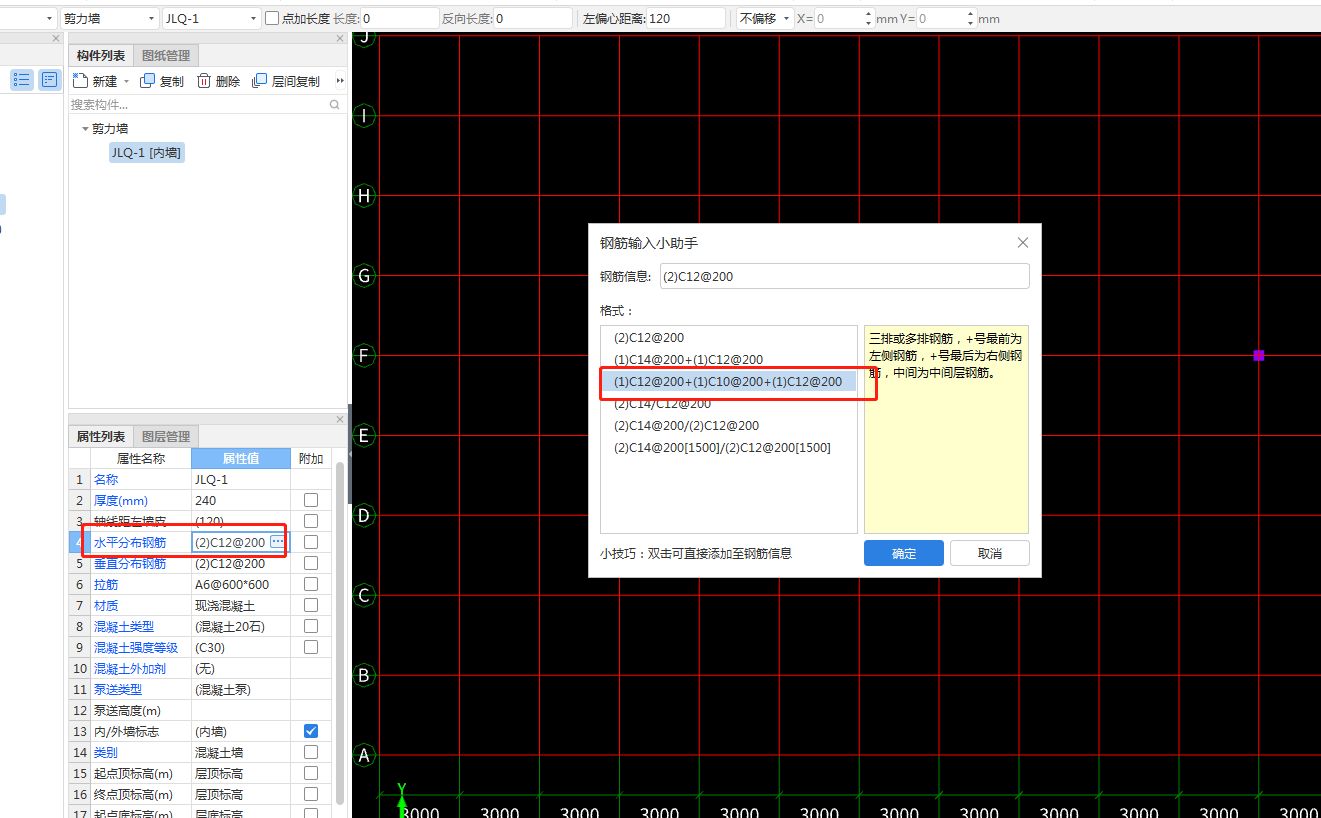The image size is (1321, 818).
Task: Click the 层间复制 icon
Action: pyautogui.click(x=260, y=81)
